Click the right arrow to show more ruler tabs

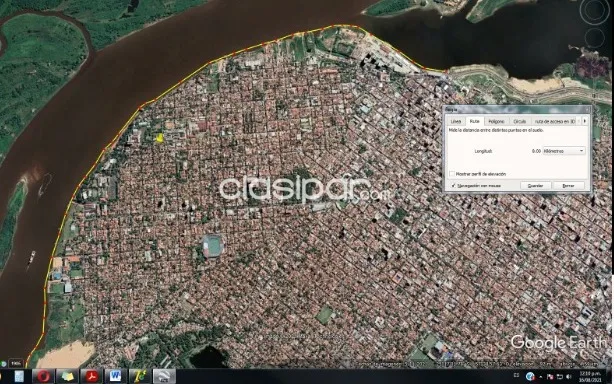click(585, 121)
